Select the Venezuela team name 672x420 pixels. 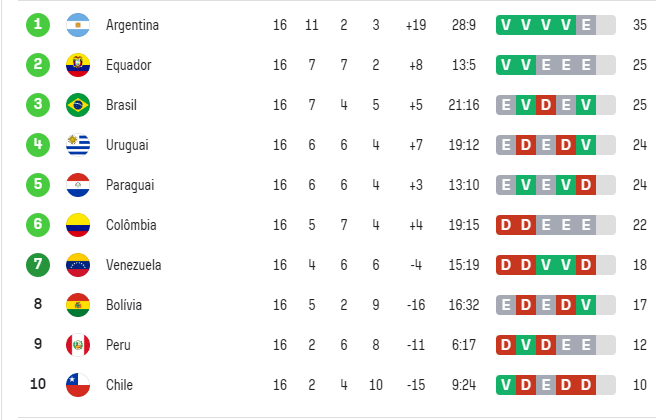coord(133,265)
